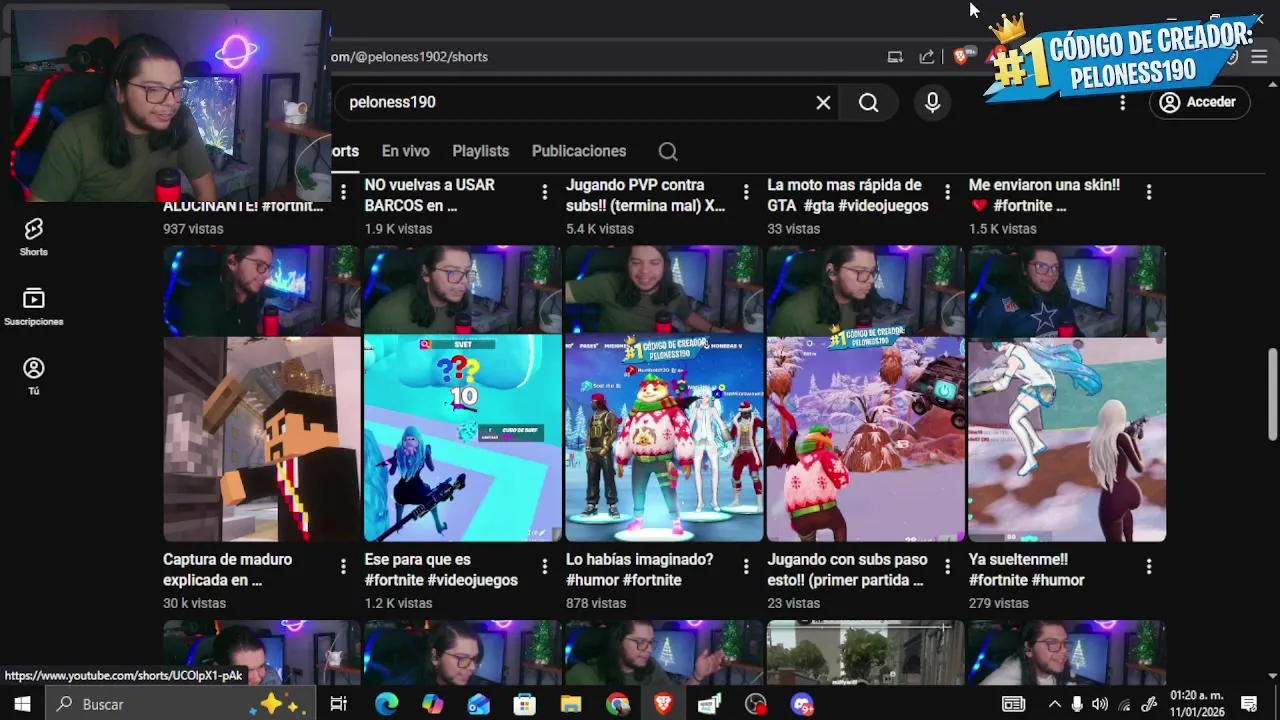The image size is (1280, 720).
Task: Open the Windows Start menu
Action: [22, 704]
